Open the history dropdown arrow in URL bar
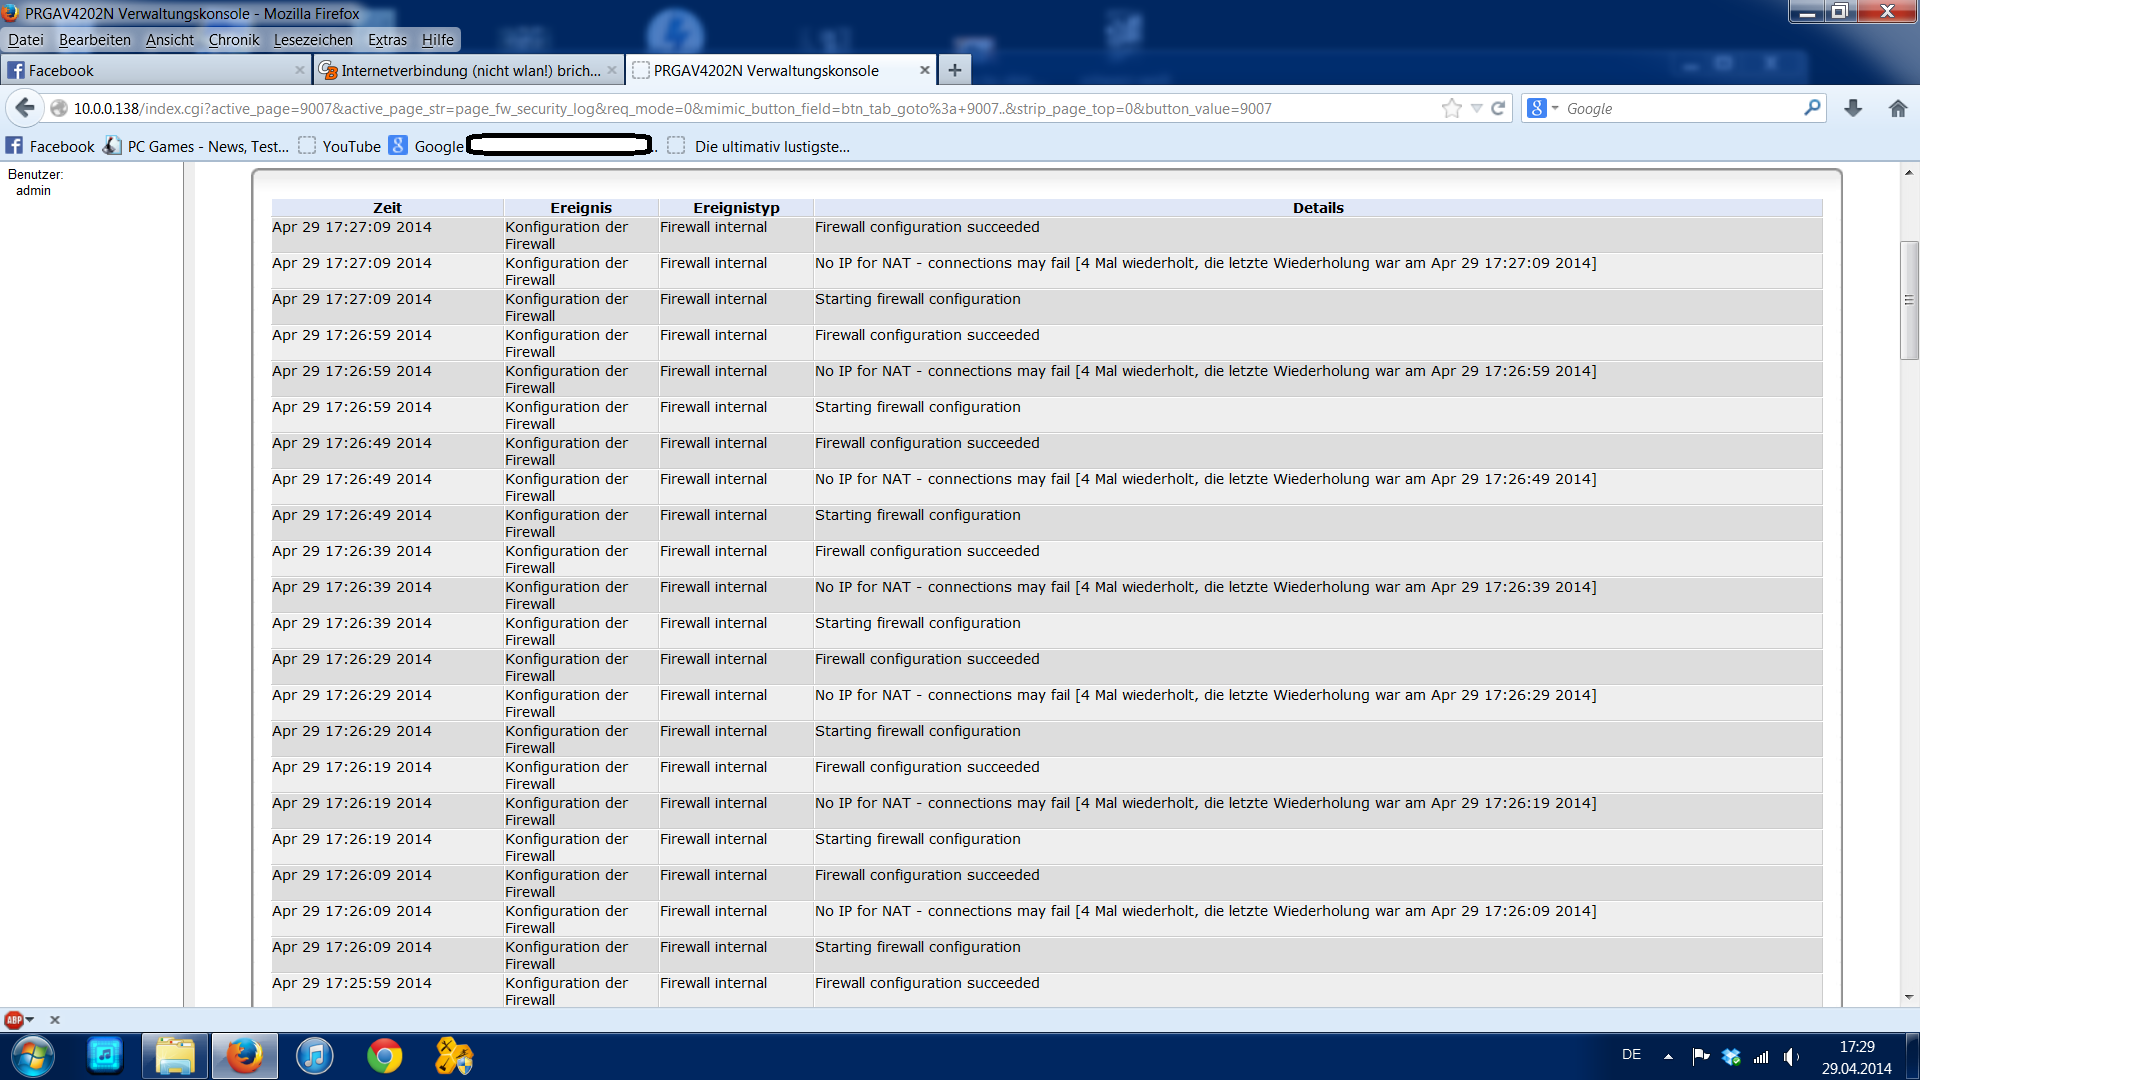The height and width of the screenshot is (1080, 2152). 1476,108
